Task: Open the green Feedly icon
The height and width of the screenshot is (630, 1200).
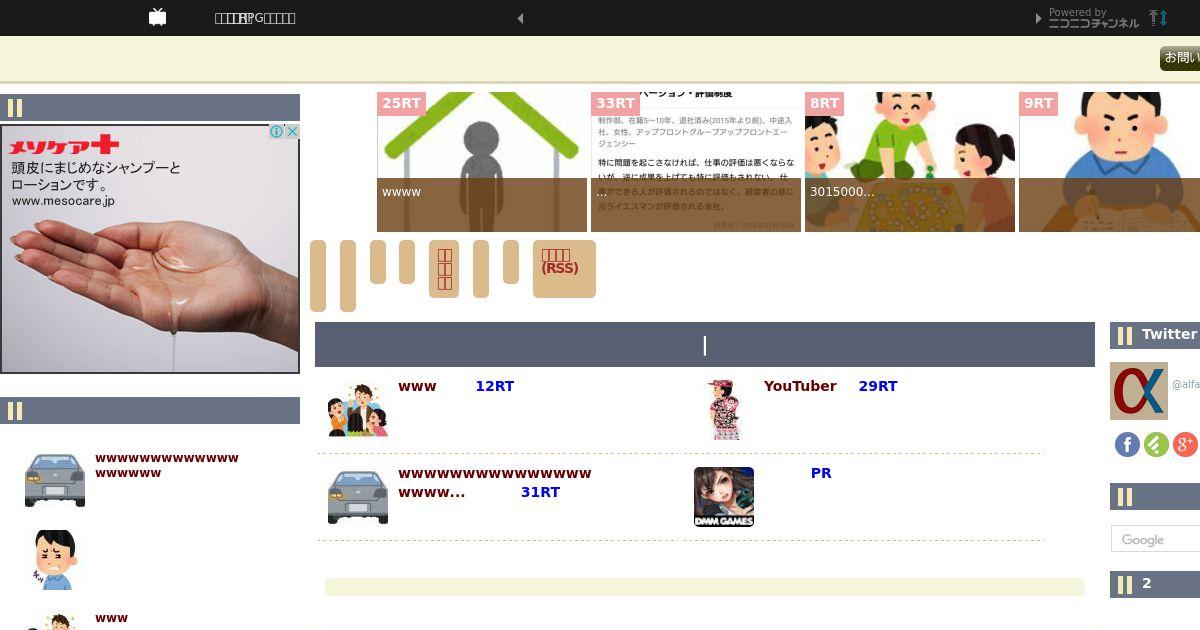Action: click(x=1156, y=445)
